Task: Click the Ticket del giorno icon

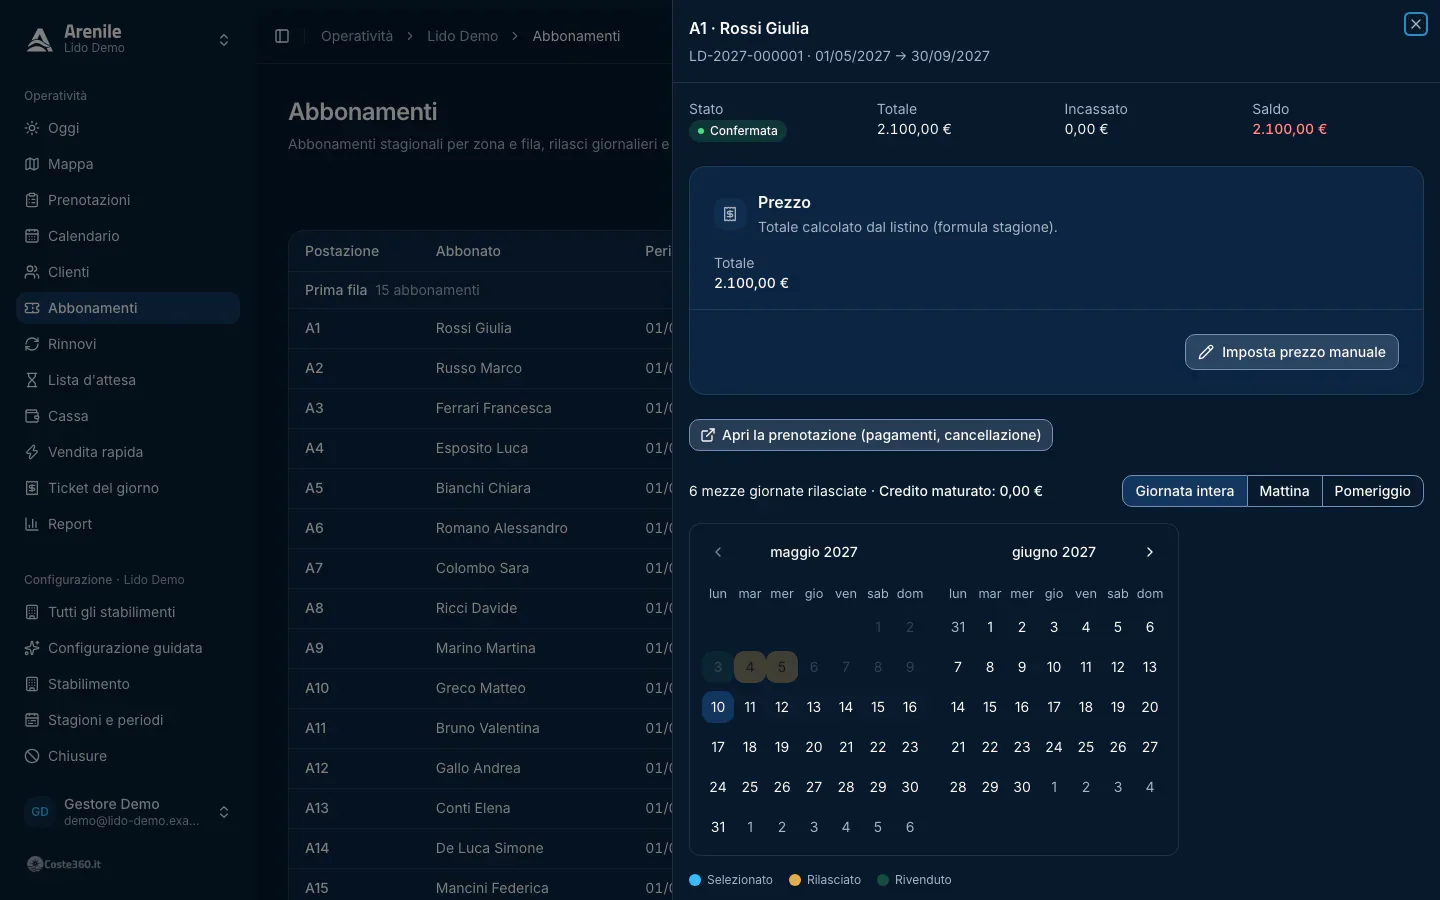Action: pyautogui.click(x=32, y=488)
